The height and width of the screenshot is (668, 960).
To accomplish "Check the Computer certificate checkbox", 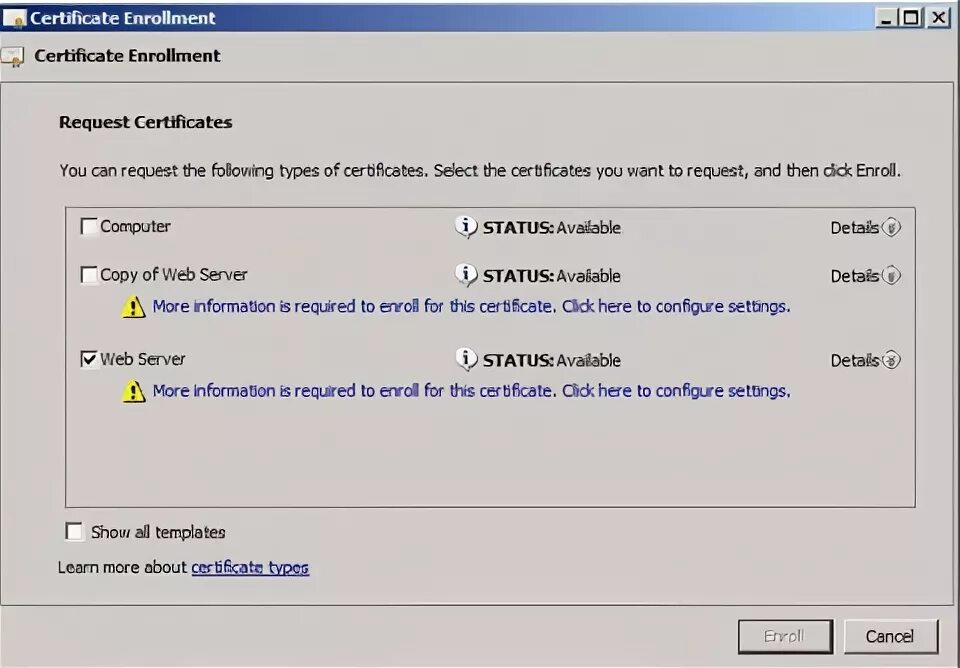I will (89, 227).
